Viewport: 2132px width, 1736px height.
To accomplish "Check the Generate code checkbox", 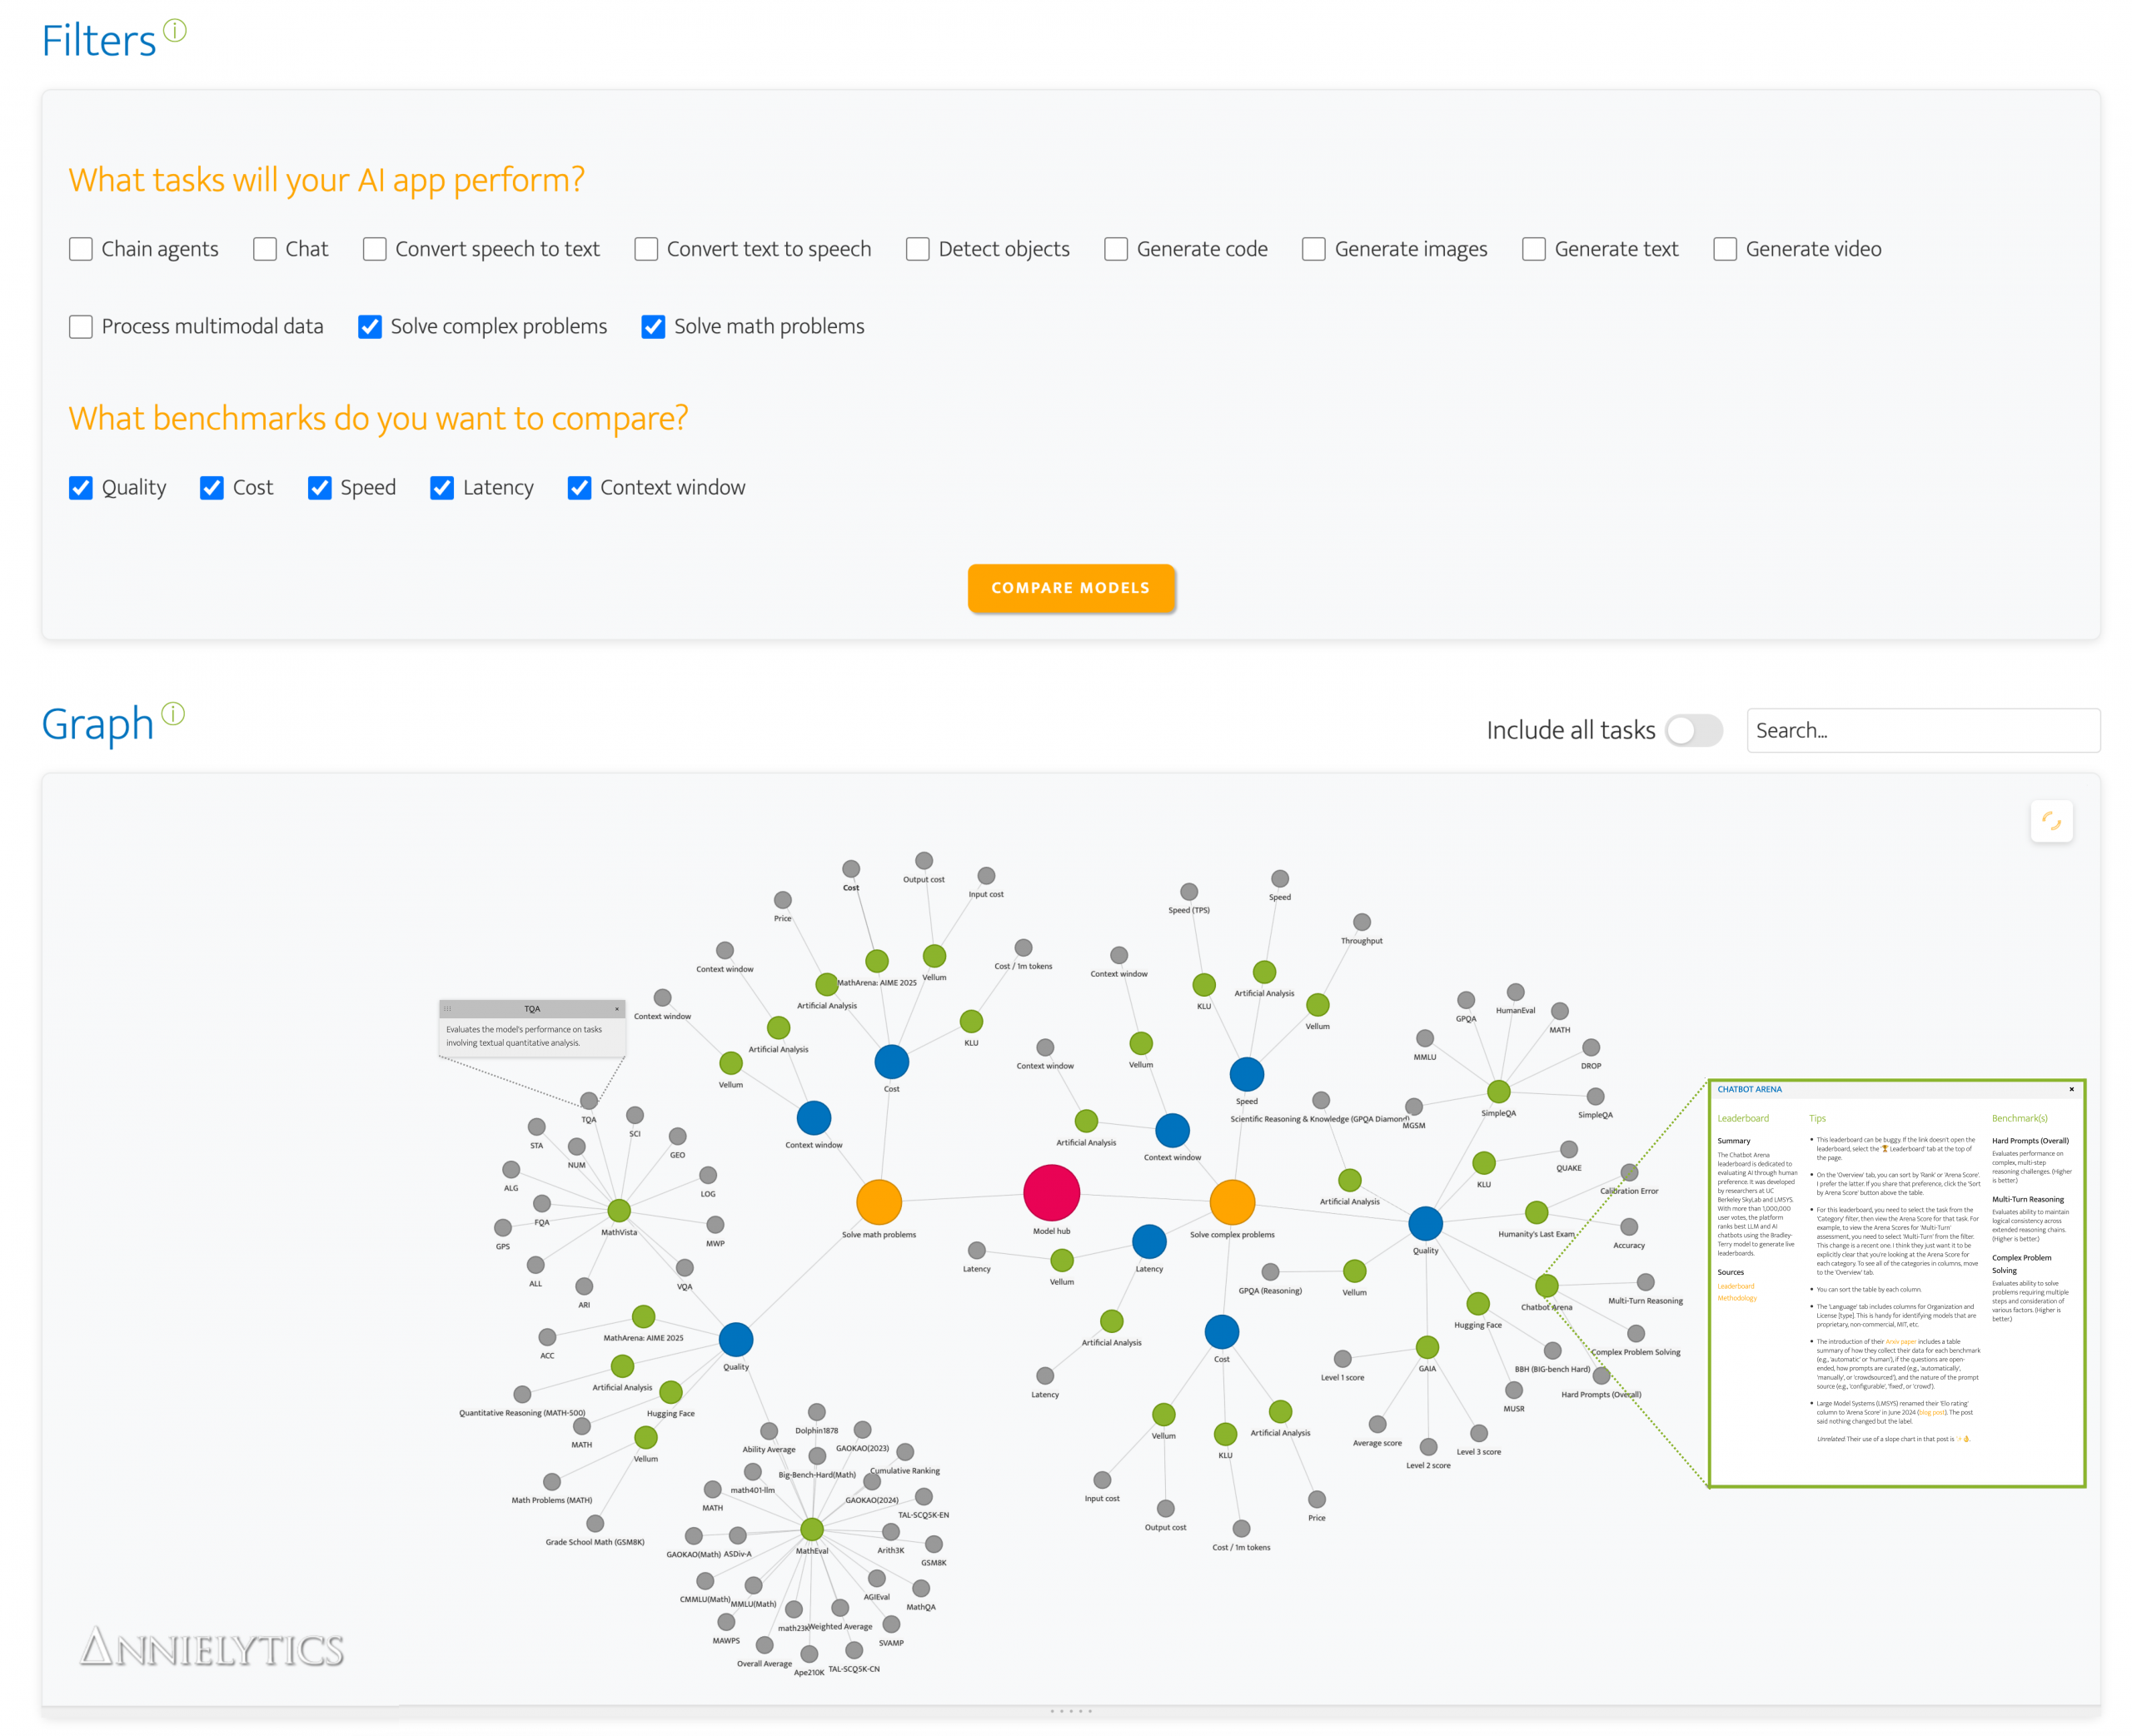I will point(1115,249).
